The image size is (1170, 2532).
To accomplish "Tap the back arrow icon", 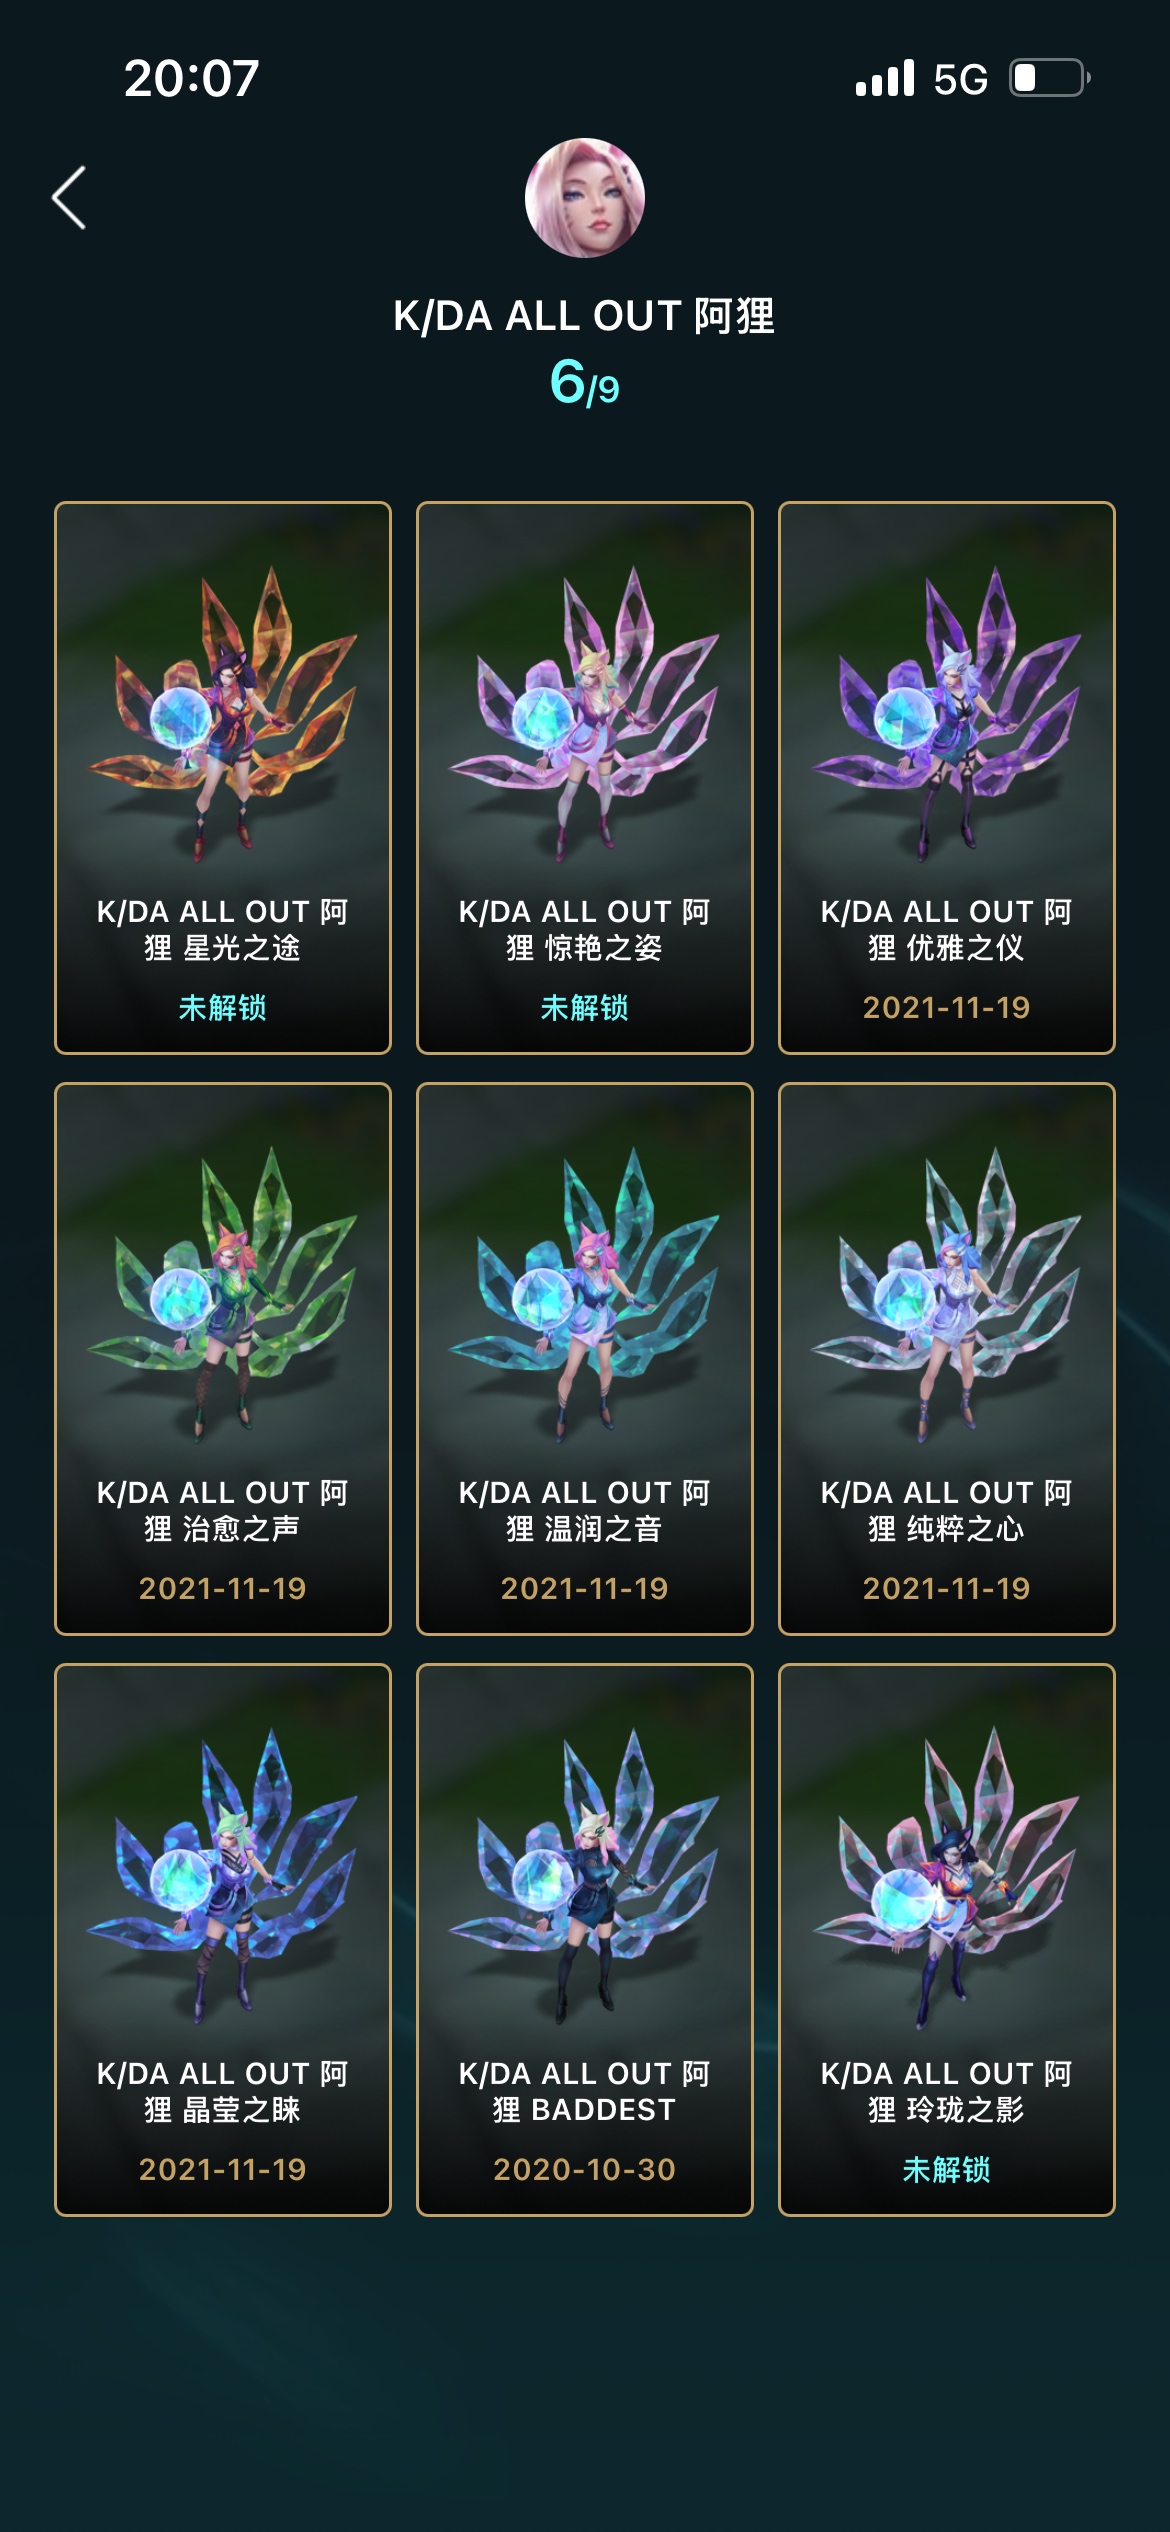I will [x=69, y=198].
